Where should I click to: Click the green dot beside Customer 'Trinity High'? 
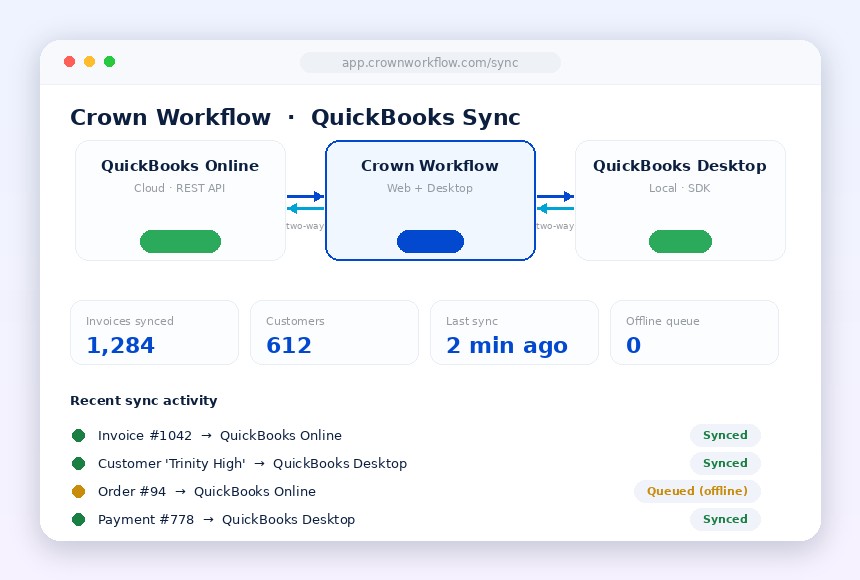tap(78, 463)
